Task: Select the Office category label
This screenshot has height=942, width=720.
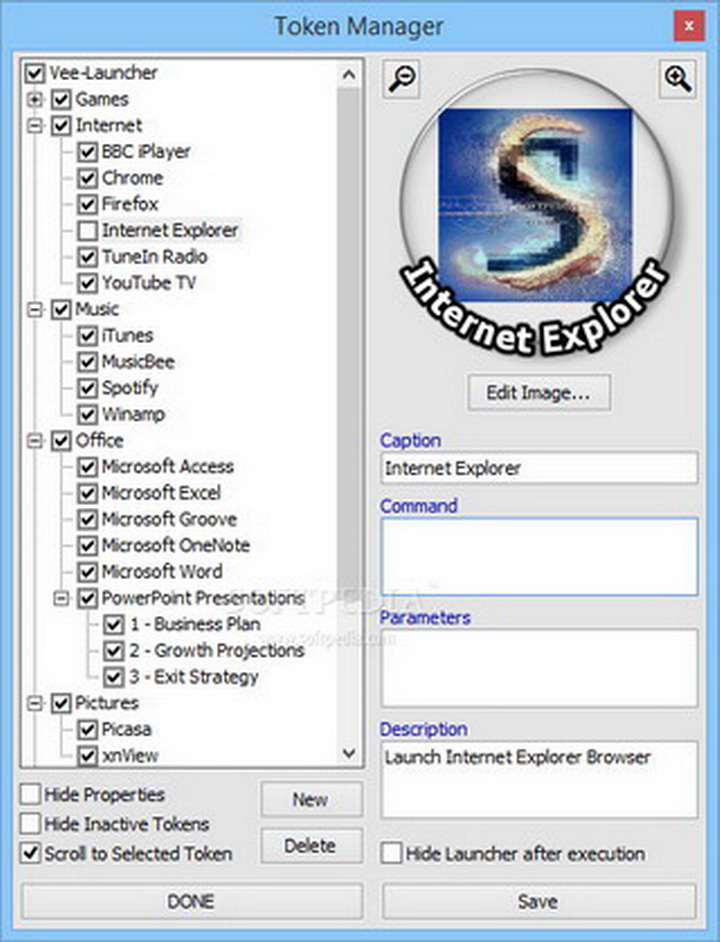Action: pos(99,441)
